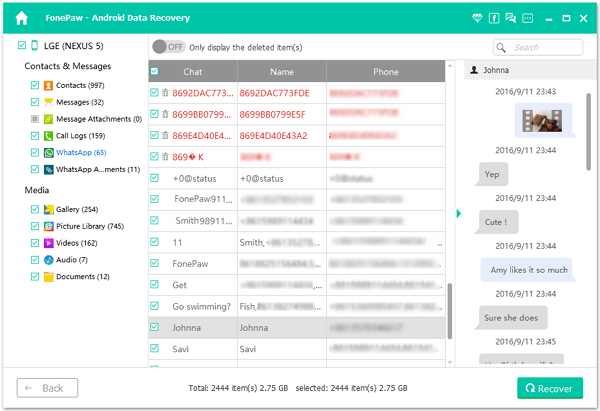Screen dimensions: 600x411
Task: Click trash icon on 8699BB0799 row
Action: coord(165,114)
